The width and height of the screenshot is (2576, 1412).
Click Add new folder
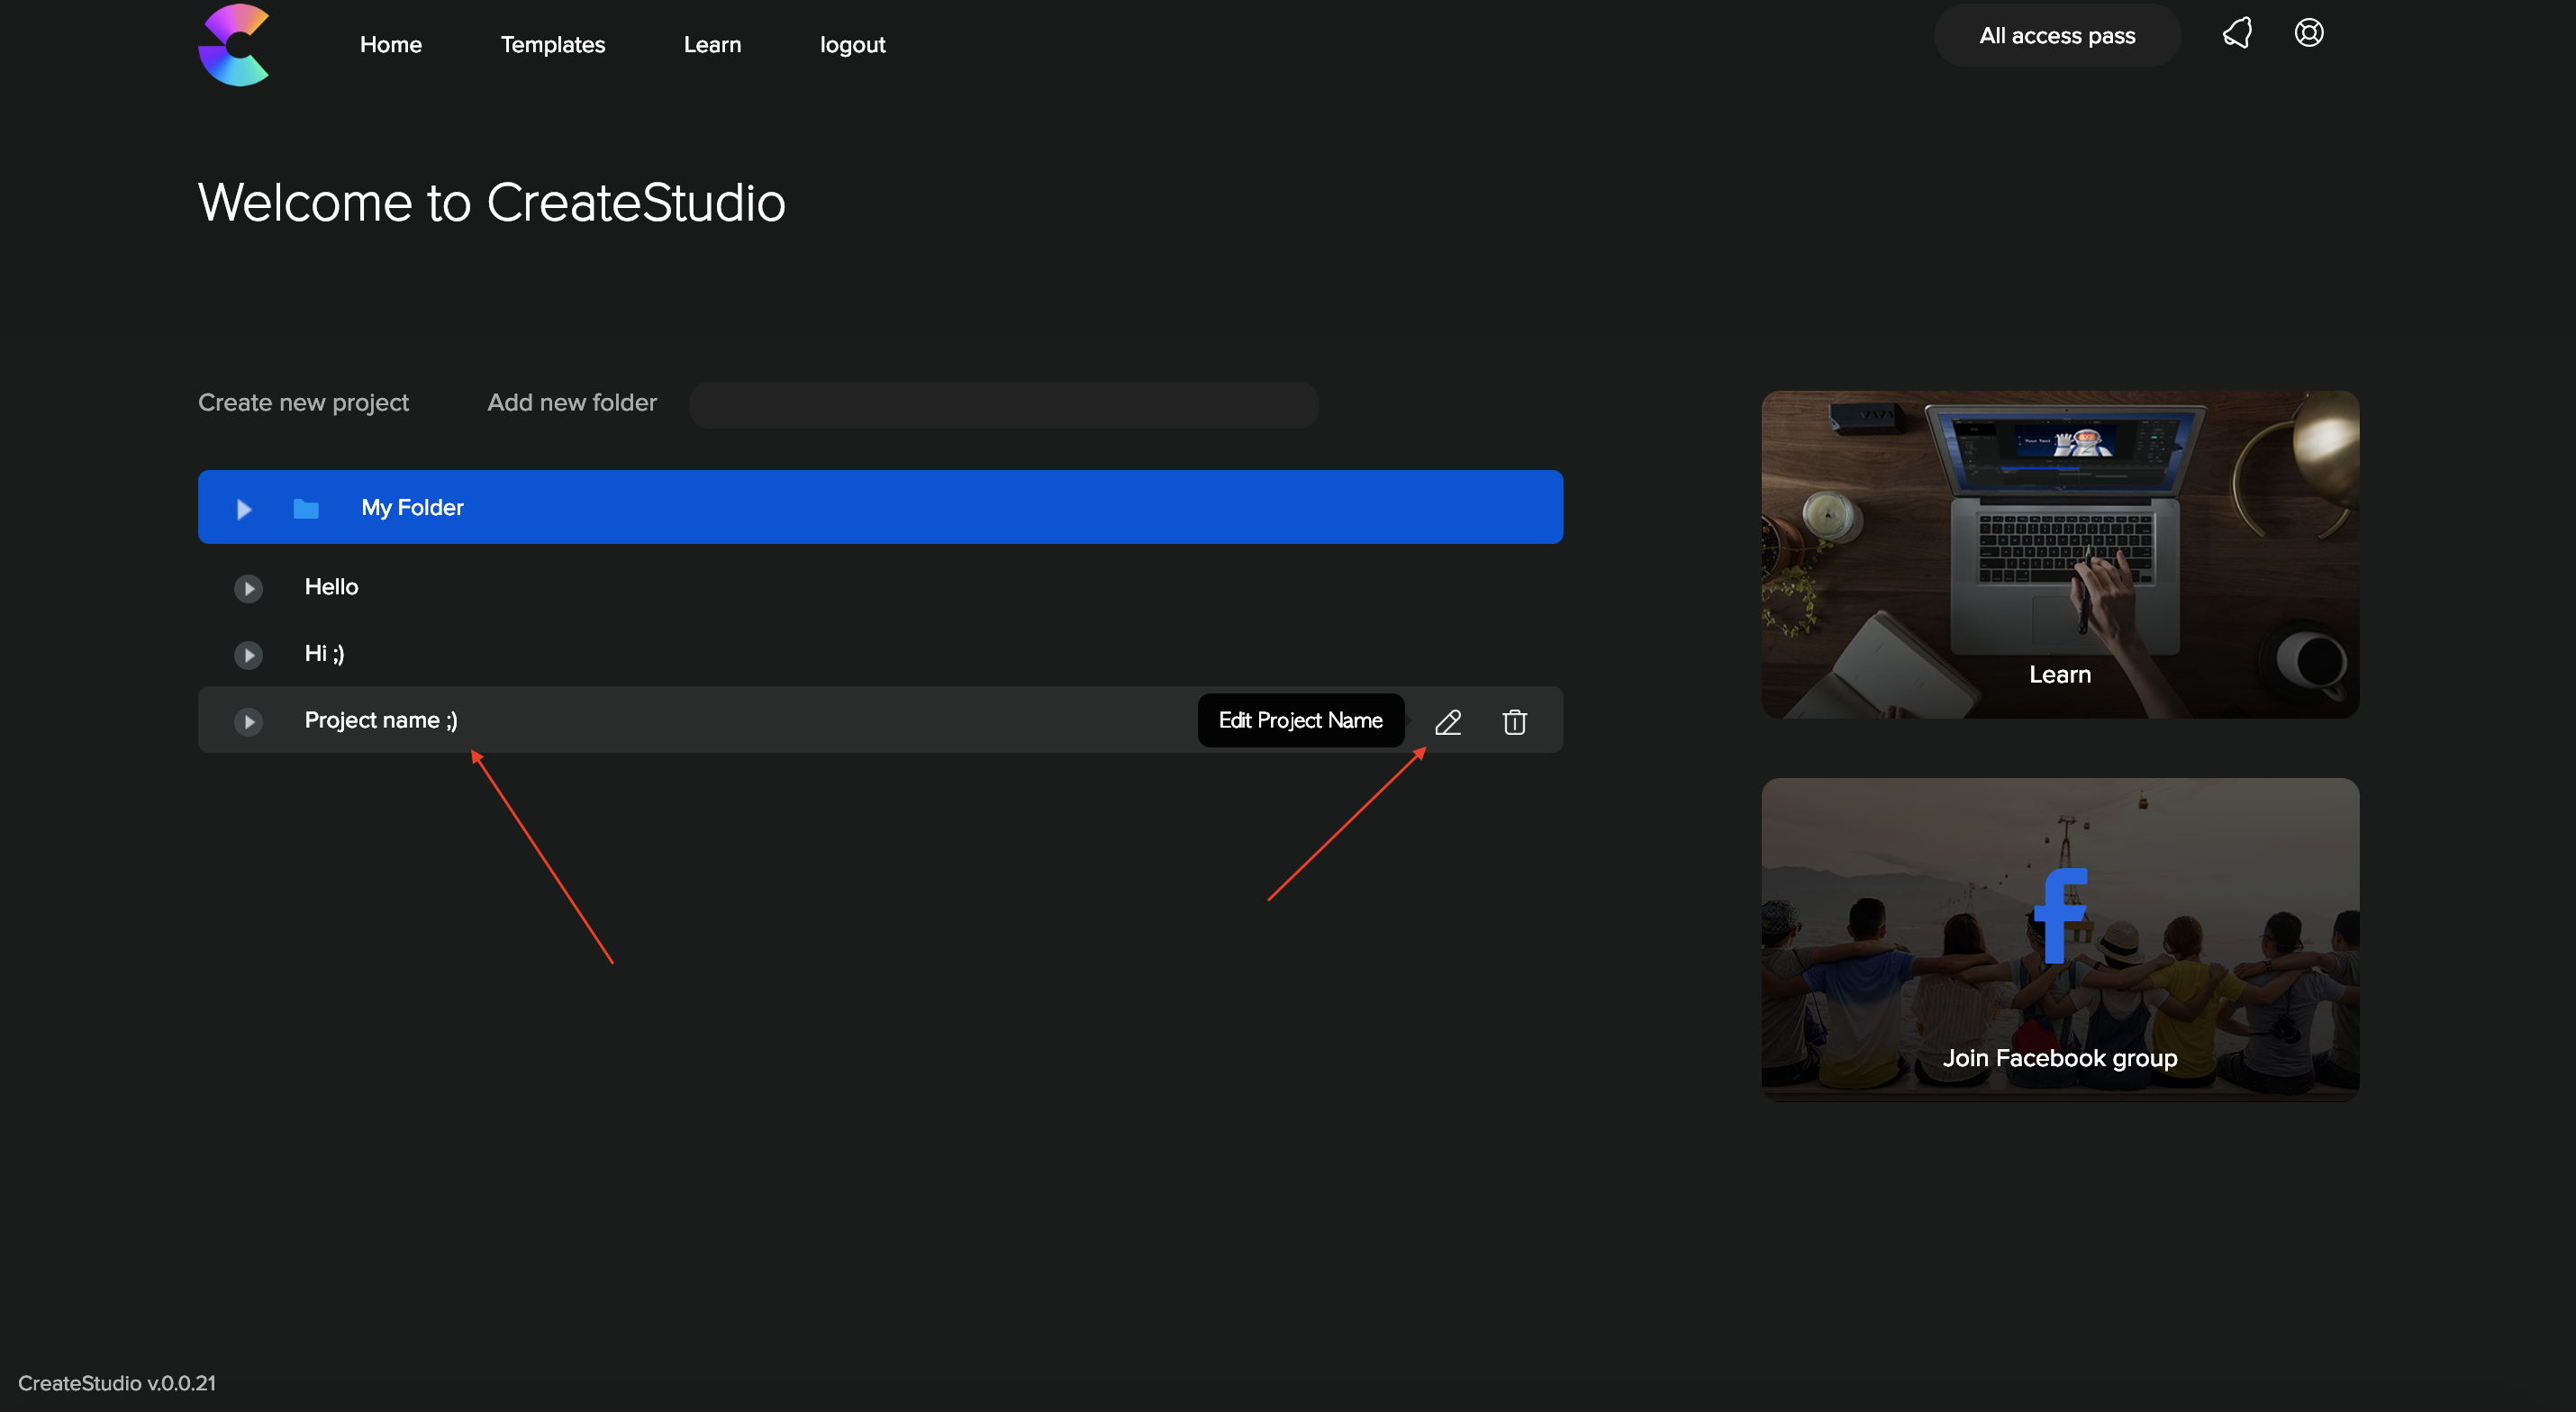click(x=572, y=402)
